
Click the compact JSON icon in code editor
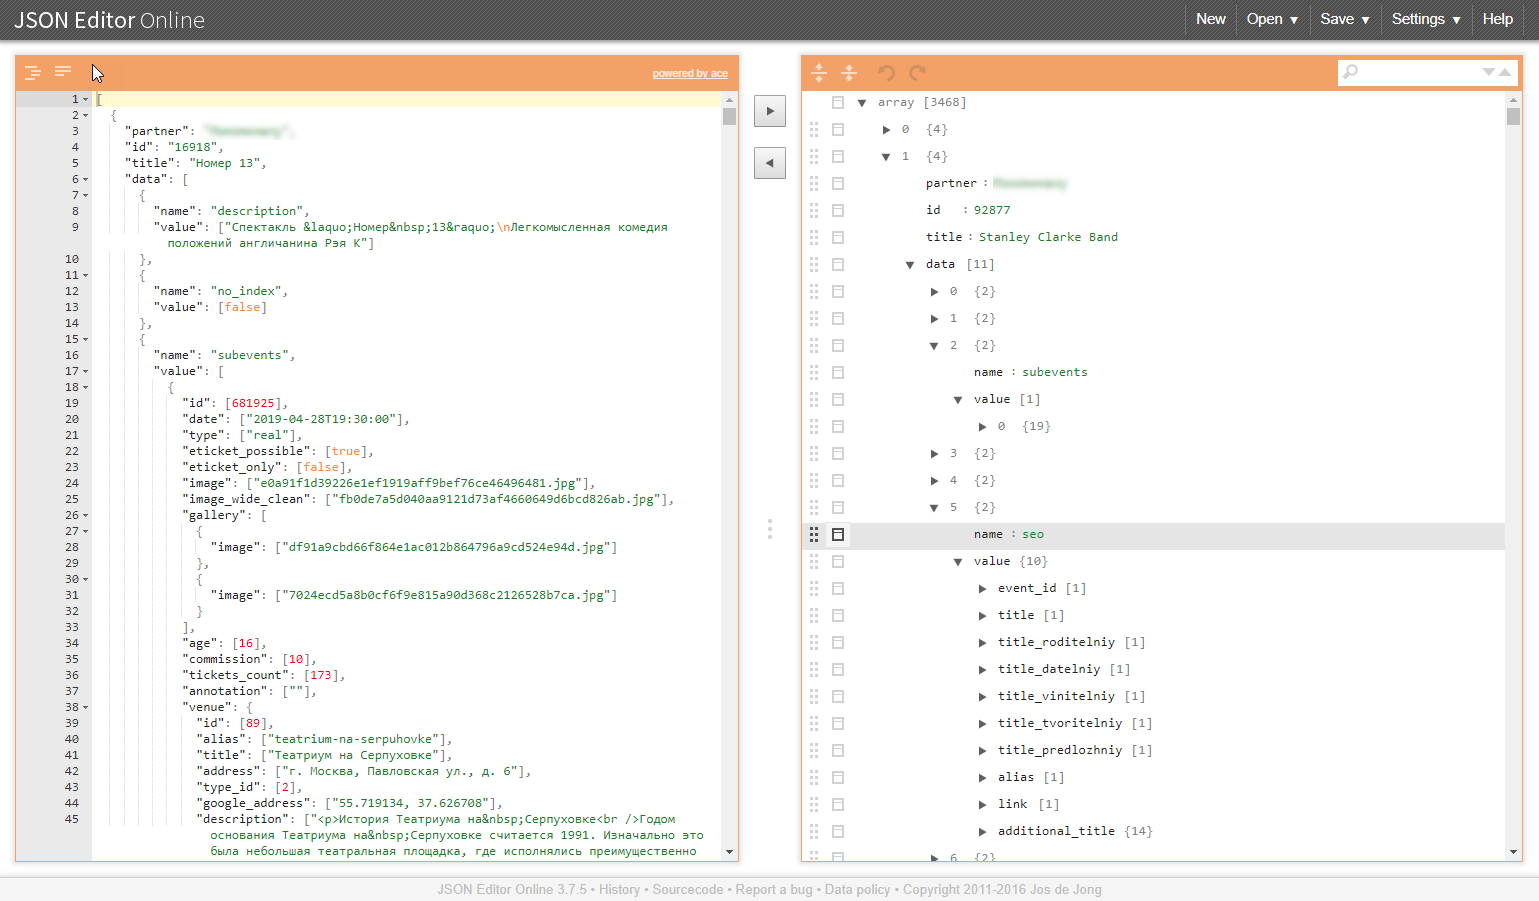click(x=63, y=72)
